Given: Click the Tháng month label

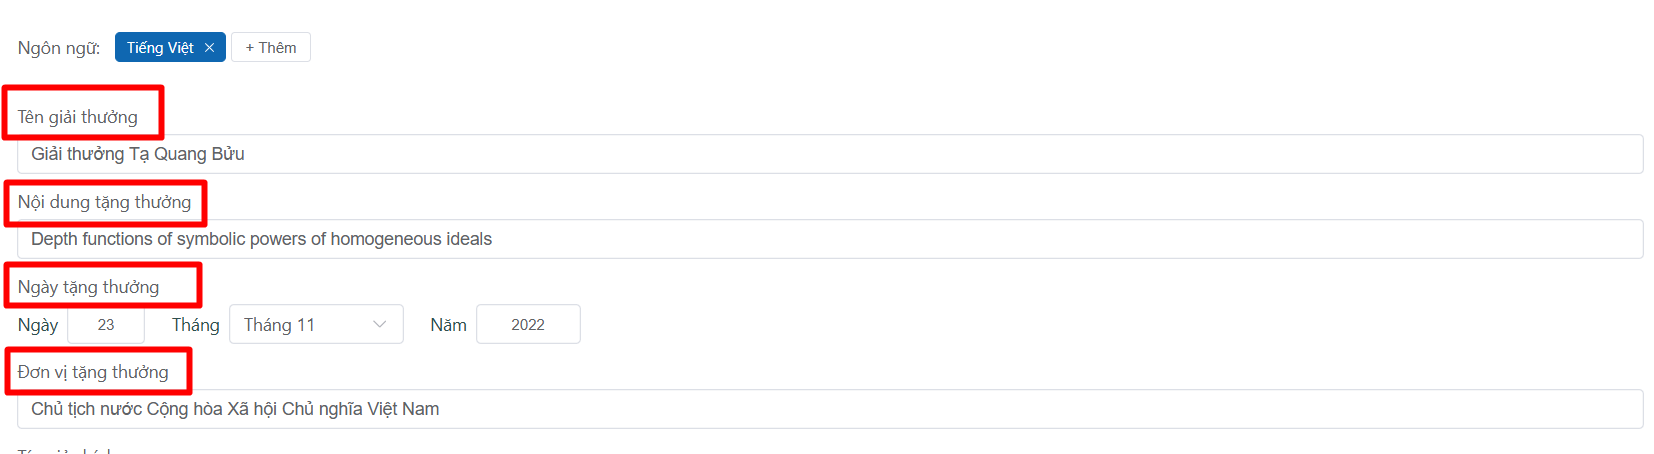Looking at the screenshot, I should [195, 325].
